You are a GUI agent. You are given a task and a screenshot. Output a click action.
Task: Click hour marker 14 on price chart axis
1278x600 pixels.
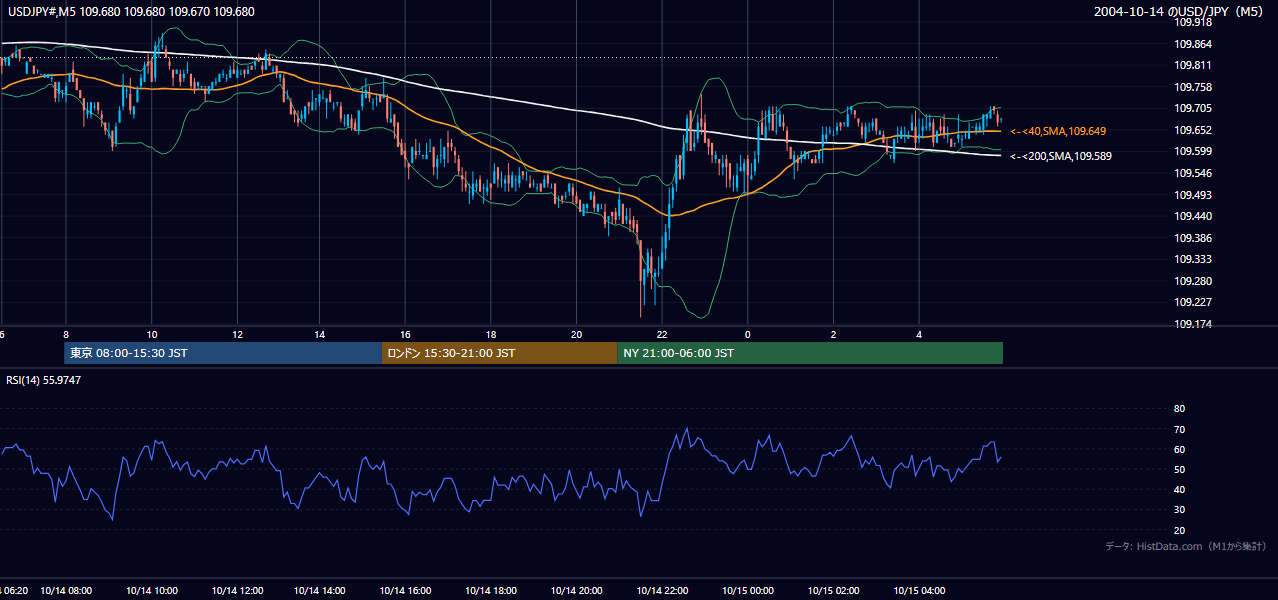tap(320, 334)
